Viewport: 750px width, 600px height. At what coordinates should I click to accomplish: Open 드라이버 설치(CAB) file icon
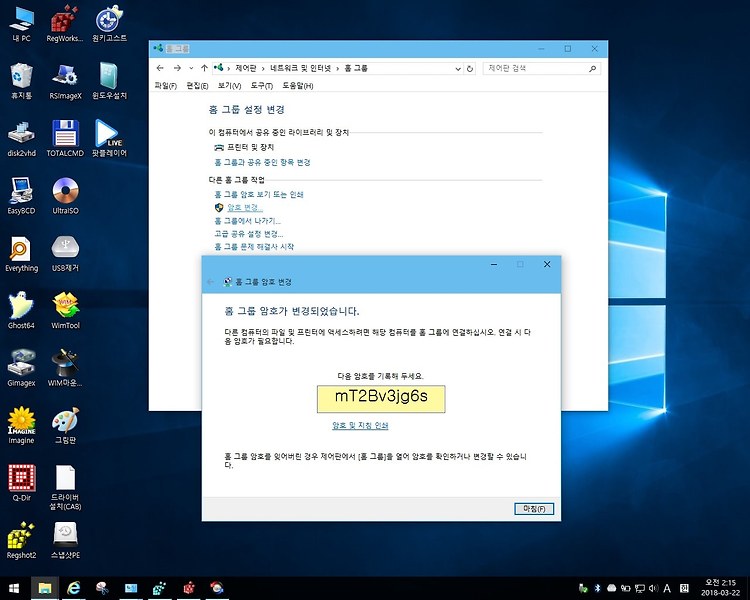(66, 488)
